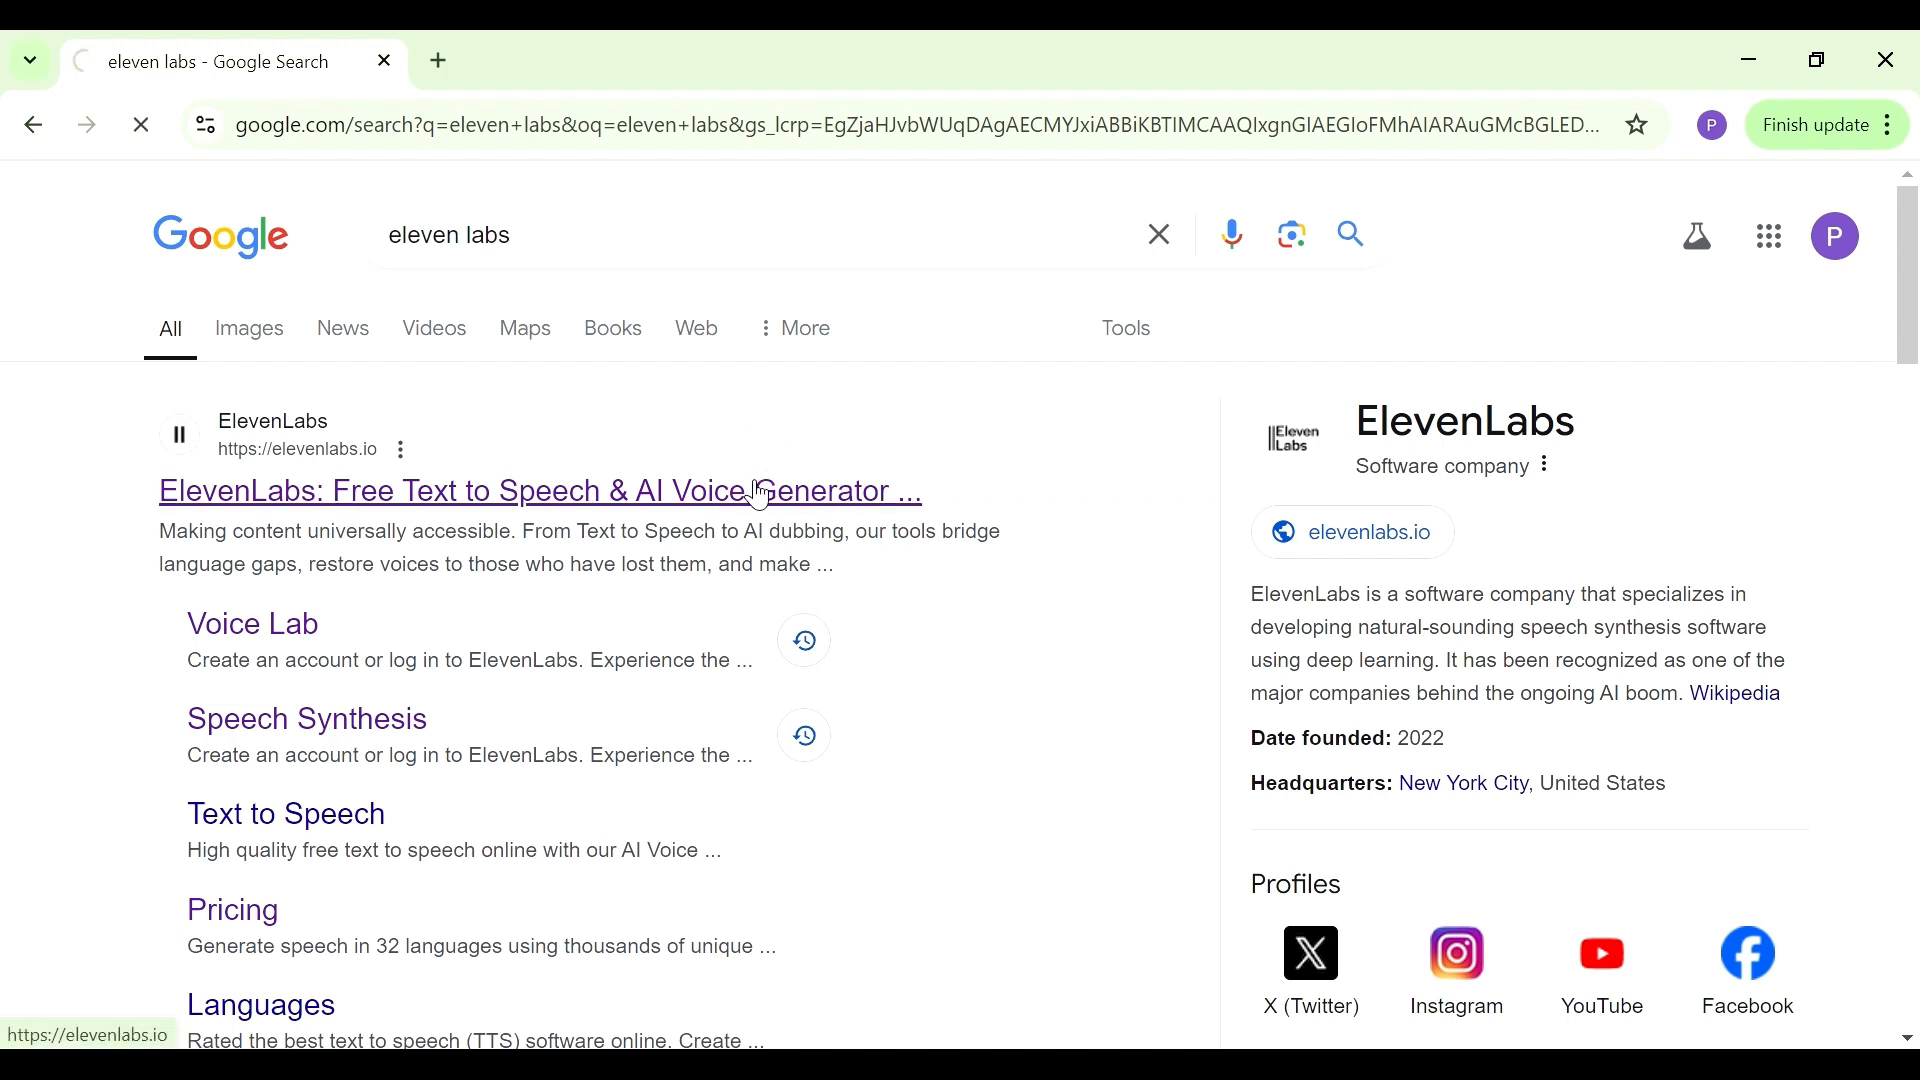This screenshot has width=1920, height=1080.
Task: Submit search with magnifier icon
Action: 1353,235
